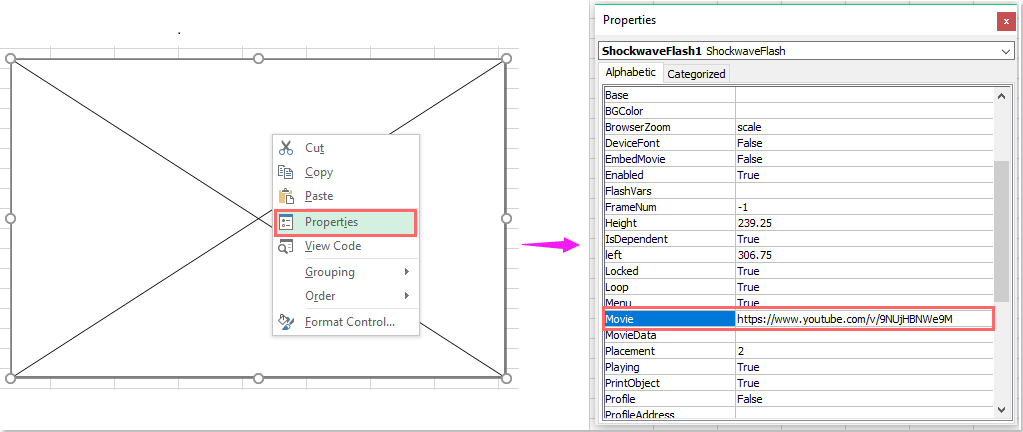Image resolution: width=1023 pixels, height=432 pixels.
Task: Click the Movie URL value field
Action: click(x=863, y=319)
